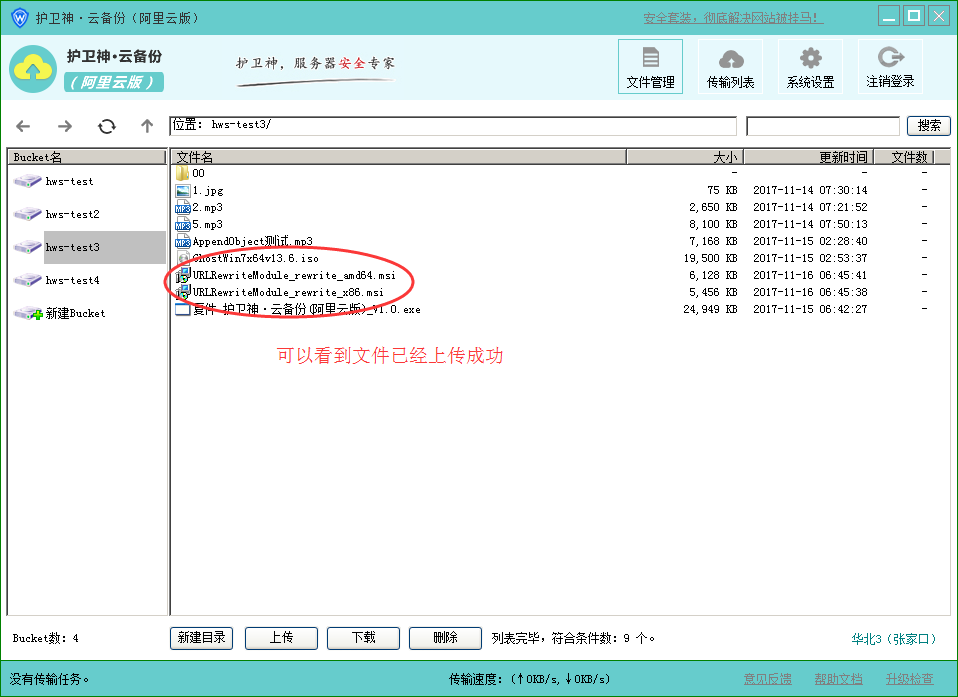Viewport: 958px width, 697px height.
Task: Click the 下载 download button
Action: pyautogui.click(x=363, y=638)
